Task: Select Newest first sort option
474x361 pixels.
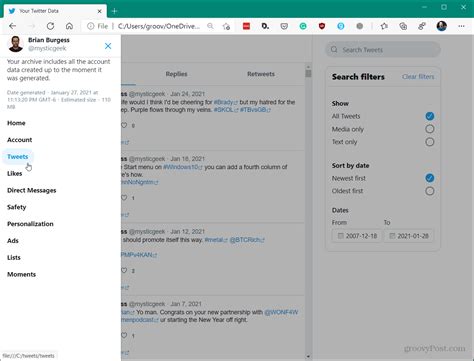Action: coord(430,178)
